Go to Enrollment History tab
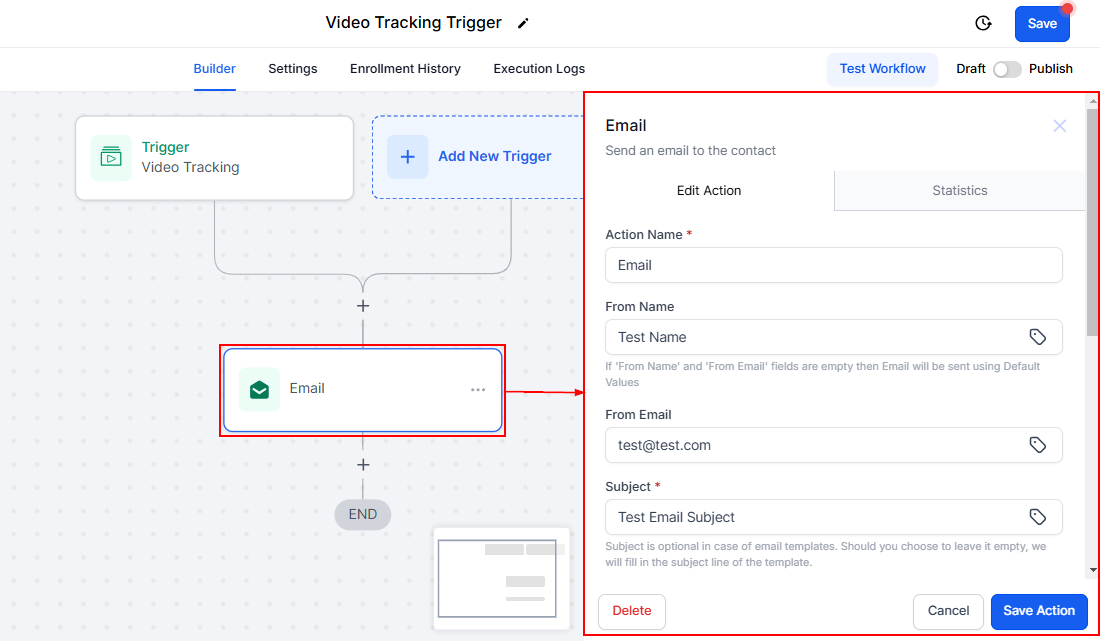This screenshot has width=1100, height=641. click(405, 69)
